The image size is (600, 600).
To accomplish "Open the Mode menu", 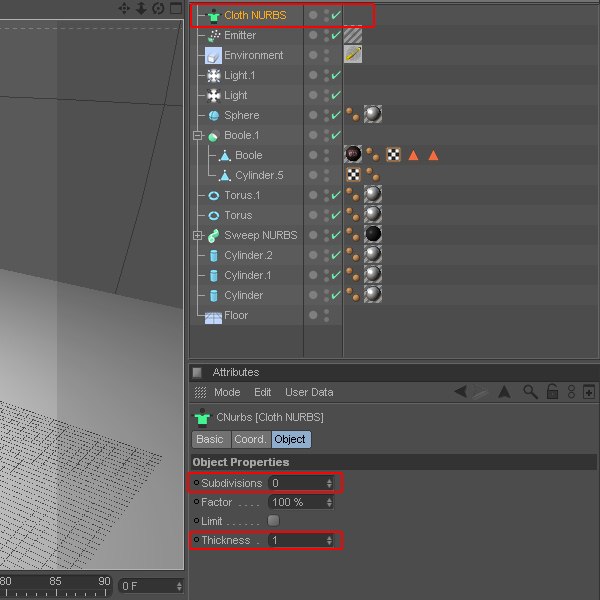I will 227,392.
